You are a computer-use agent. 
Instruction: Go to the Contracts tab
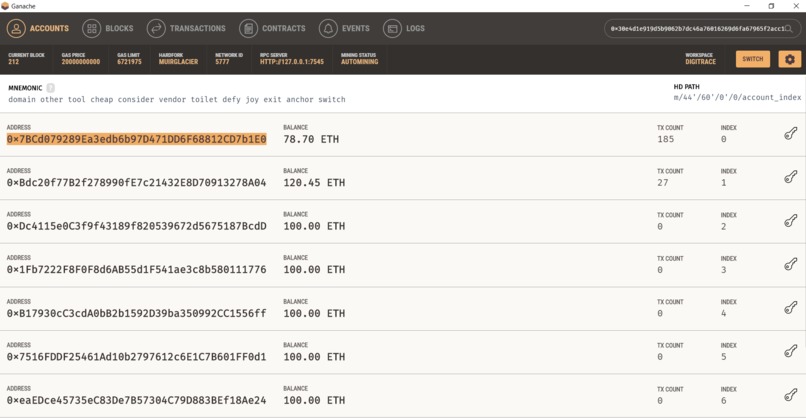(x=272, y=28)
